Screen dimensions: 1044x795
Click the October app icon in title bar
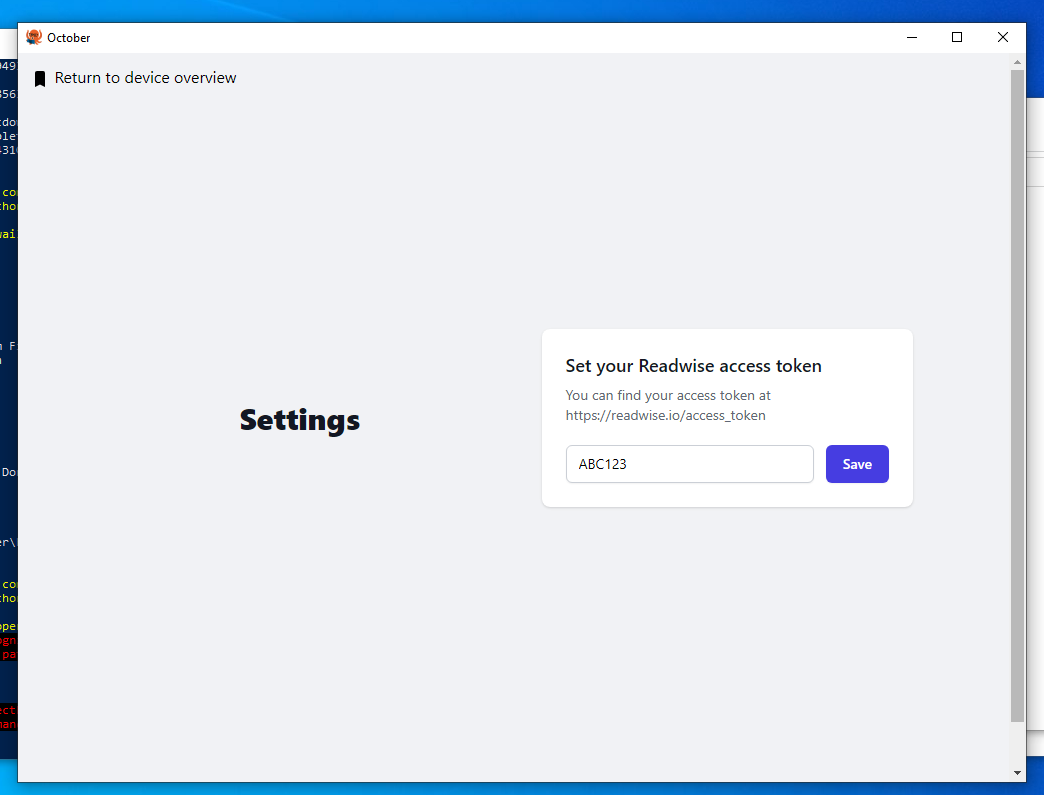point(34,37)
